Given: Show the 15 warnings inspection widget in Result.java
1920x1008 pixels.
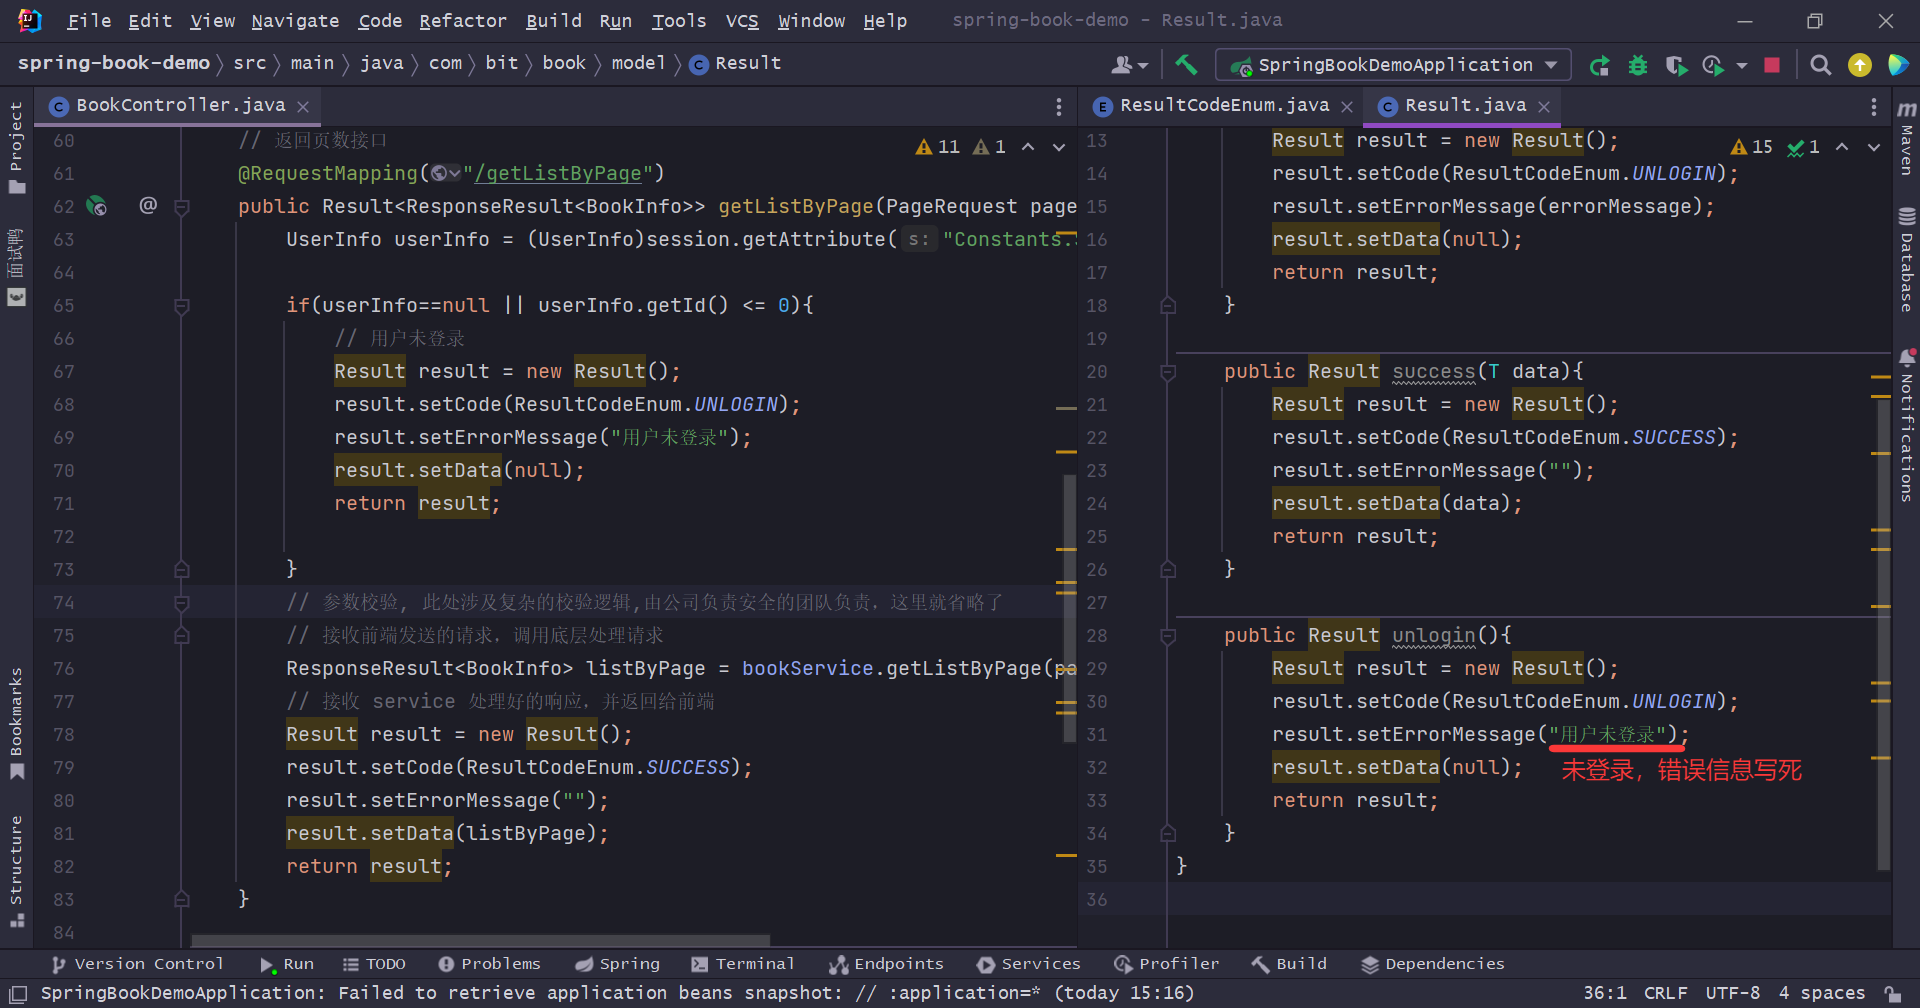Looking at the screenshot, I should tap(1752, 147).
